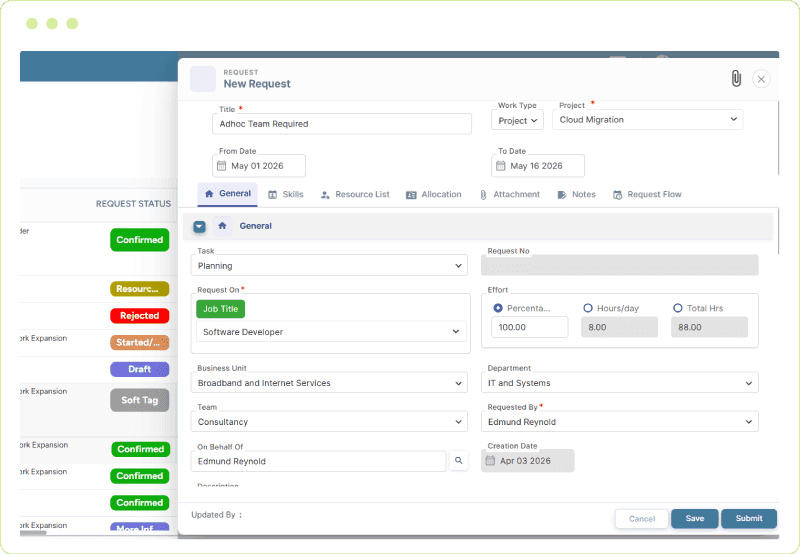This screenshot has height=554, width=800.
Task: Click the Creation Date calendar icon
Action: coord(490,461)
